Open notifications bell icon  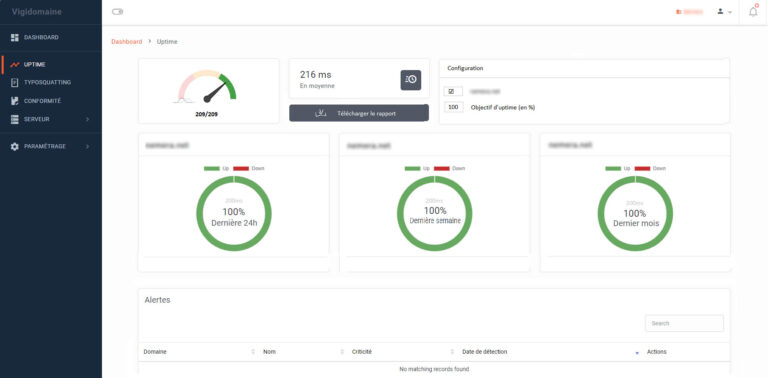coord(753,12)
